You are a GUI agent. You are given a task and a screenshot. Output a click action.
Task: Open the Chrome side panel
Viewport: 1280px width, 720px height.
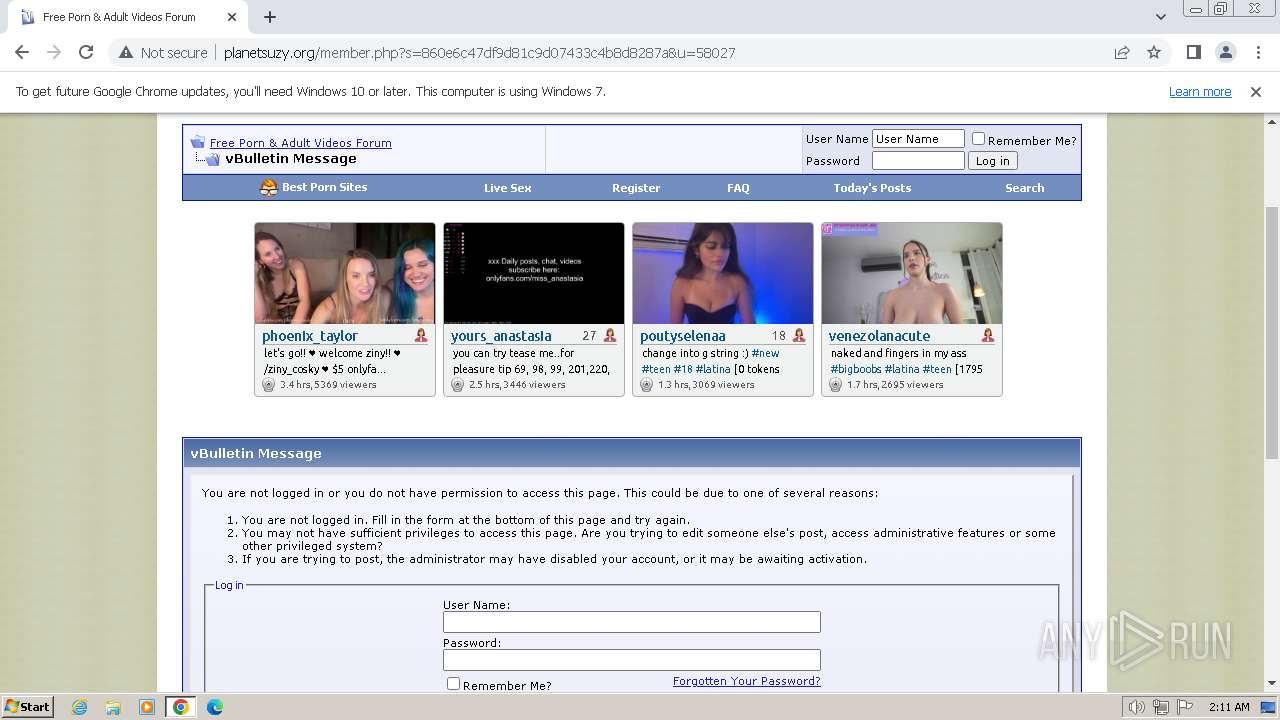coord(1193,52)
